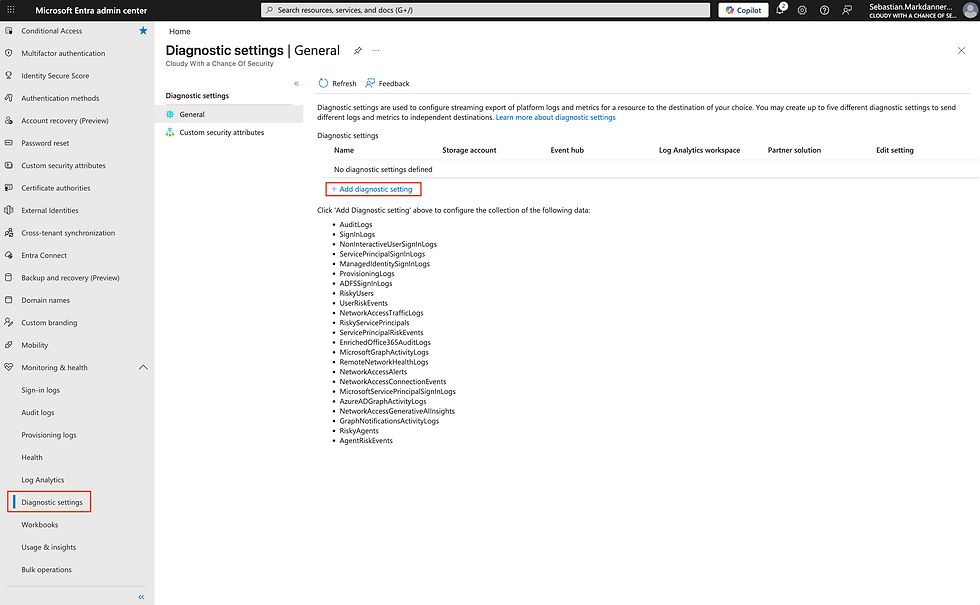The width and height of the screenshot is (980, 605).
Task: Open Password reset
Action: tap(45, 143)
